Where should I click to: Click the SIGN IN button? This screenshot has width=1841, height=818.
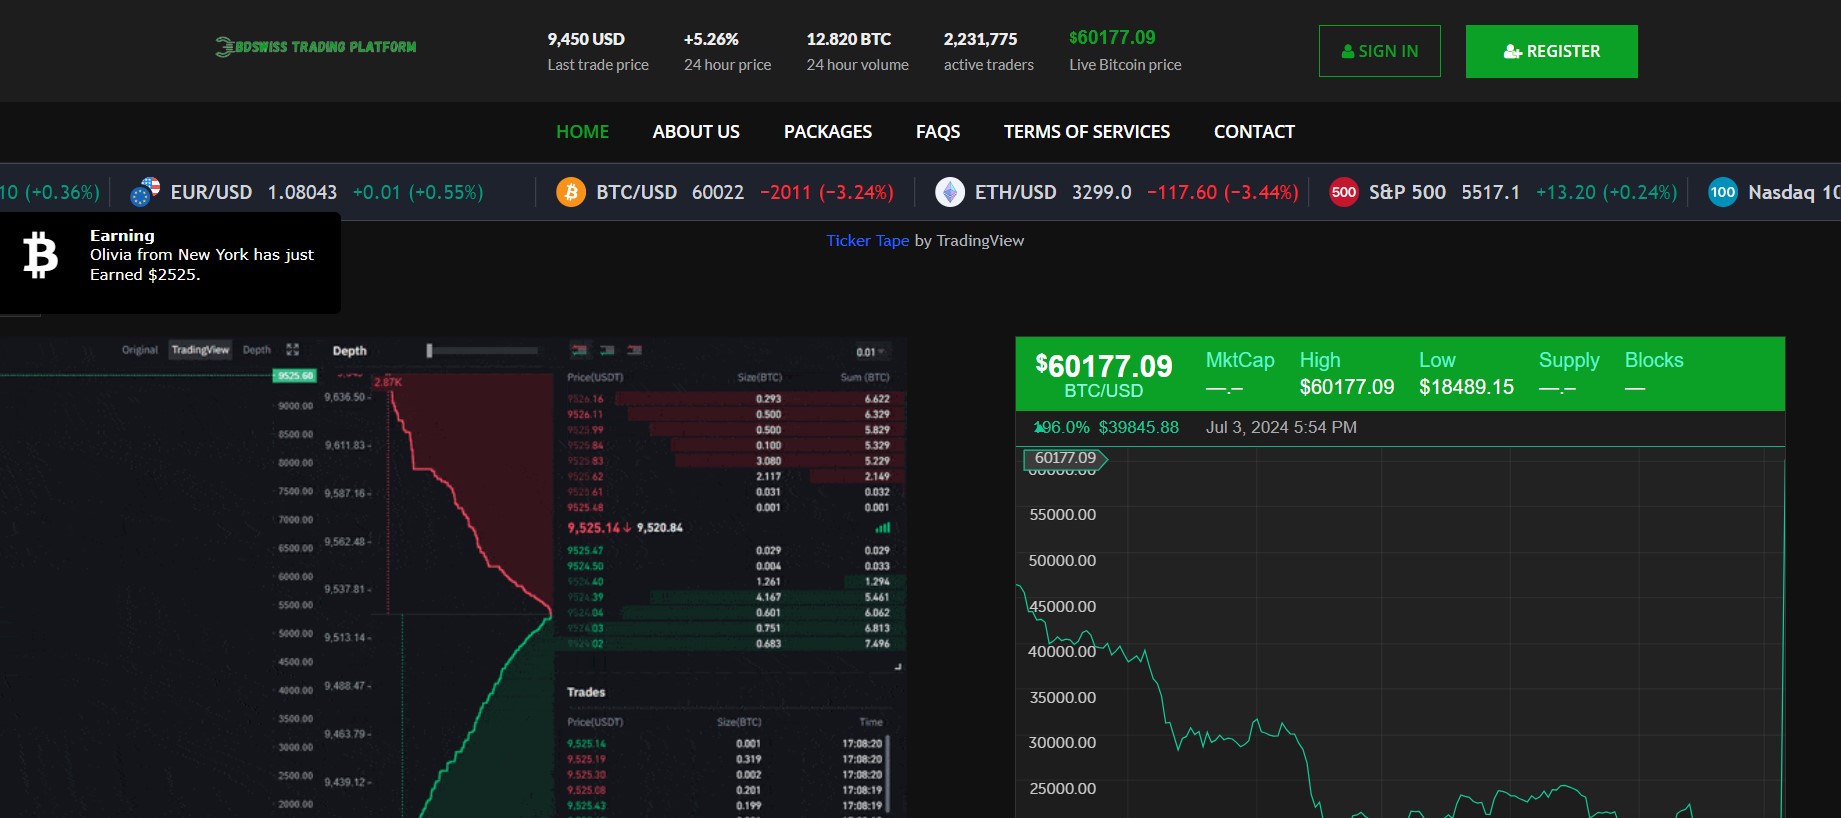(1379, 51)
